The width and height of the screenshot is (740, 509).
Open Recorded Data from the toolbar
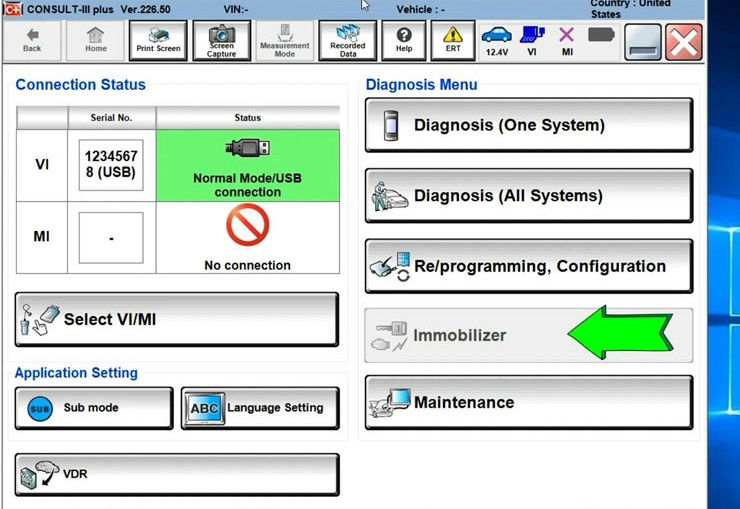click(348, 41)
